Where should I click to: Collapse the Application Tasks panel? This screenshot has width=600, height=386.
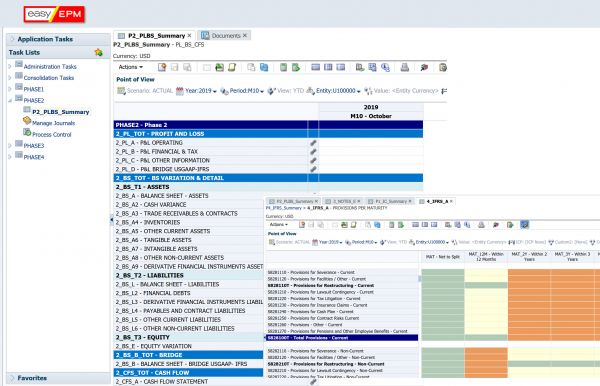[11, 39]
